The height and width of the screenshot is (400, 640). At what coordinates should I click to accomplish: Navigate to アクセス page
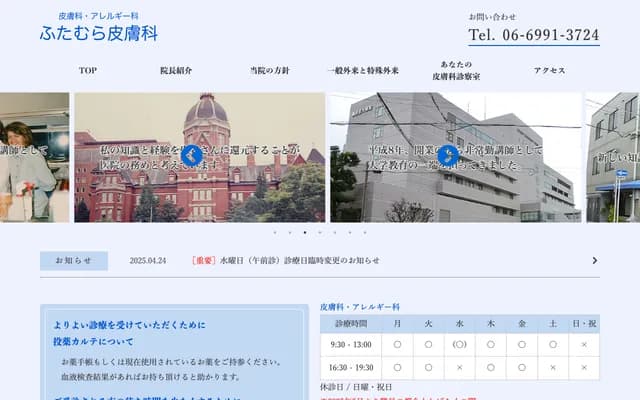click(549, 71)
